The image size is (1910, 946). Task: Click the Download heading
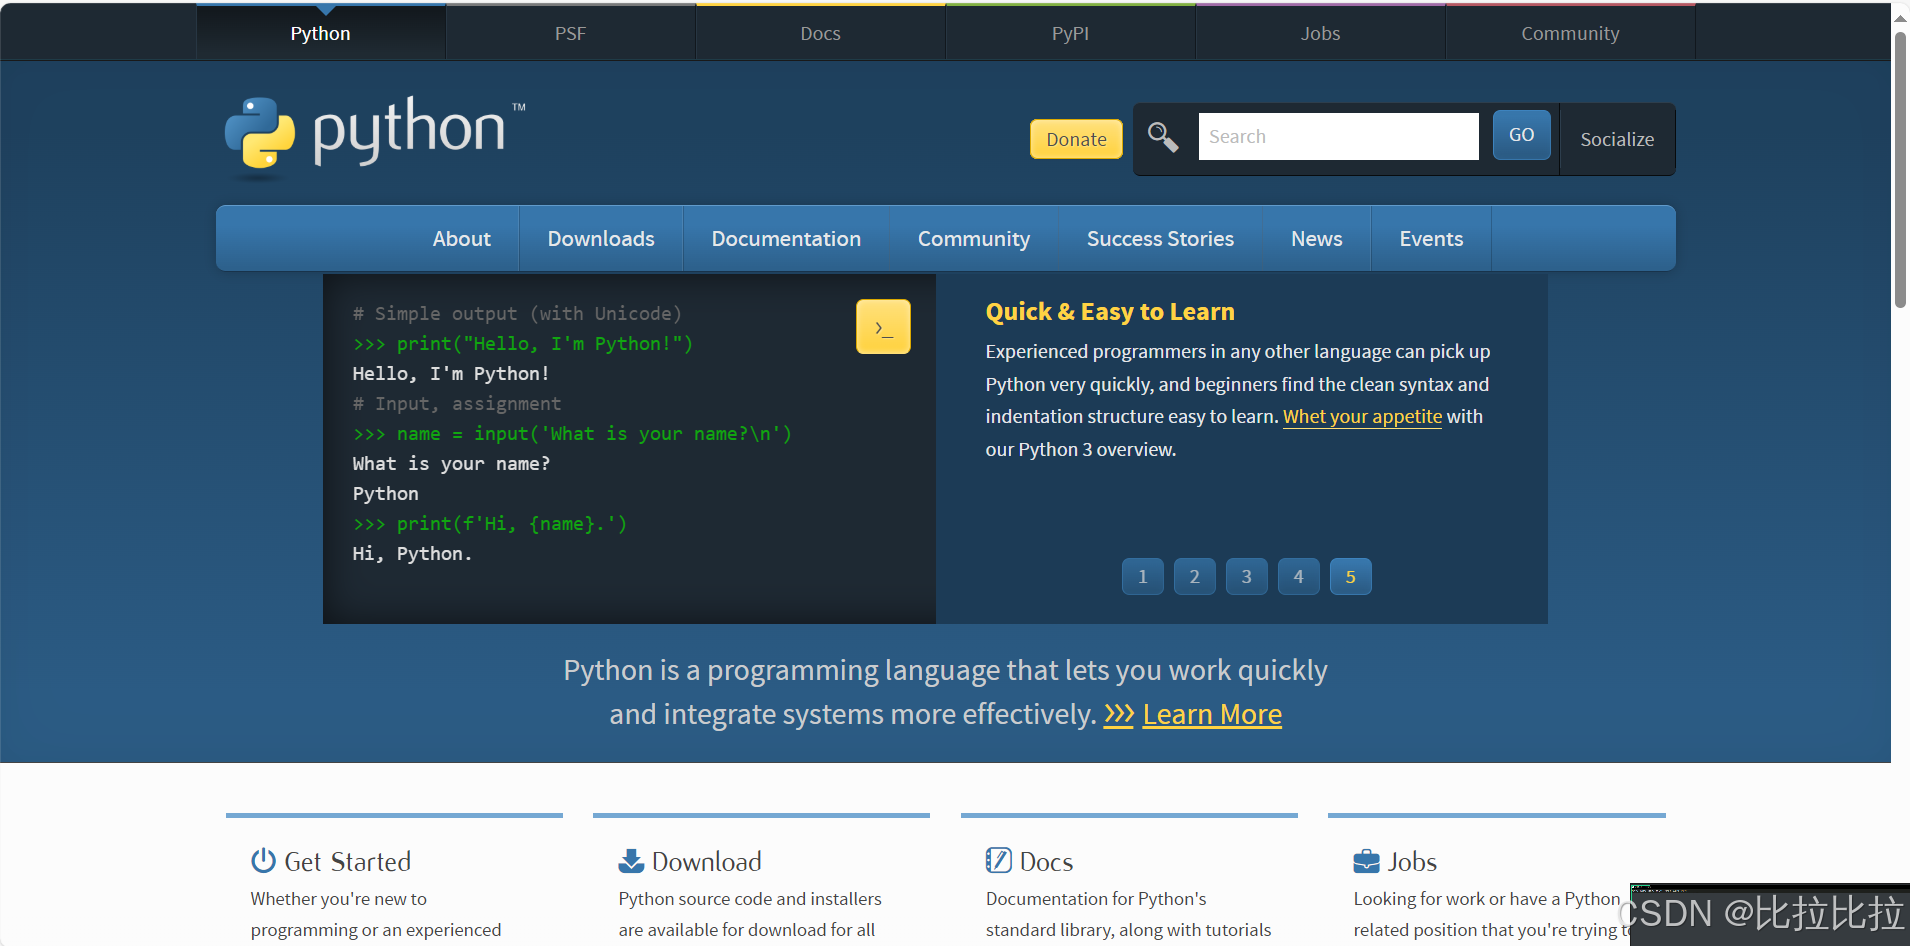[x=706, y=861]
